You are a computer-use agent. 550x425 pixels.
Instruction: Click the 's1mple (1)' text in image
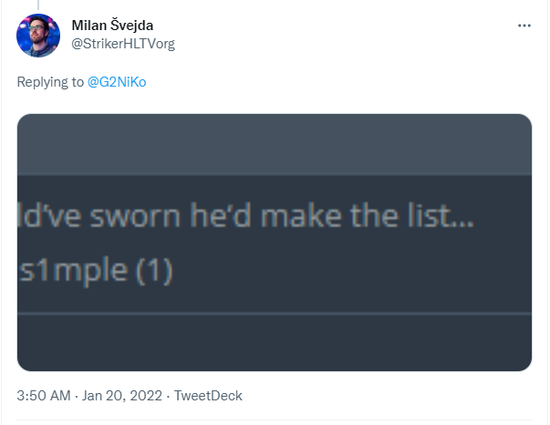click(96, 270)
